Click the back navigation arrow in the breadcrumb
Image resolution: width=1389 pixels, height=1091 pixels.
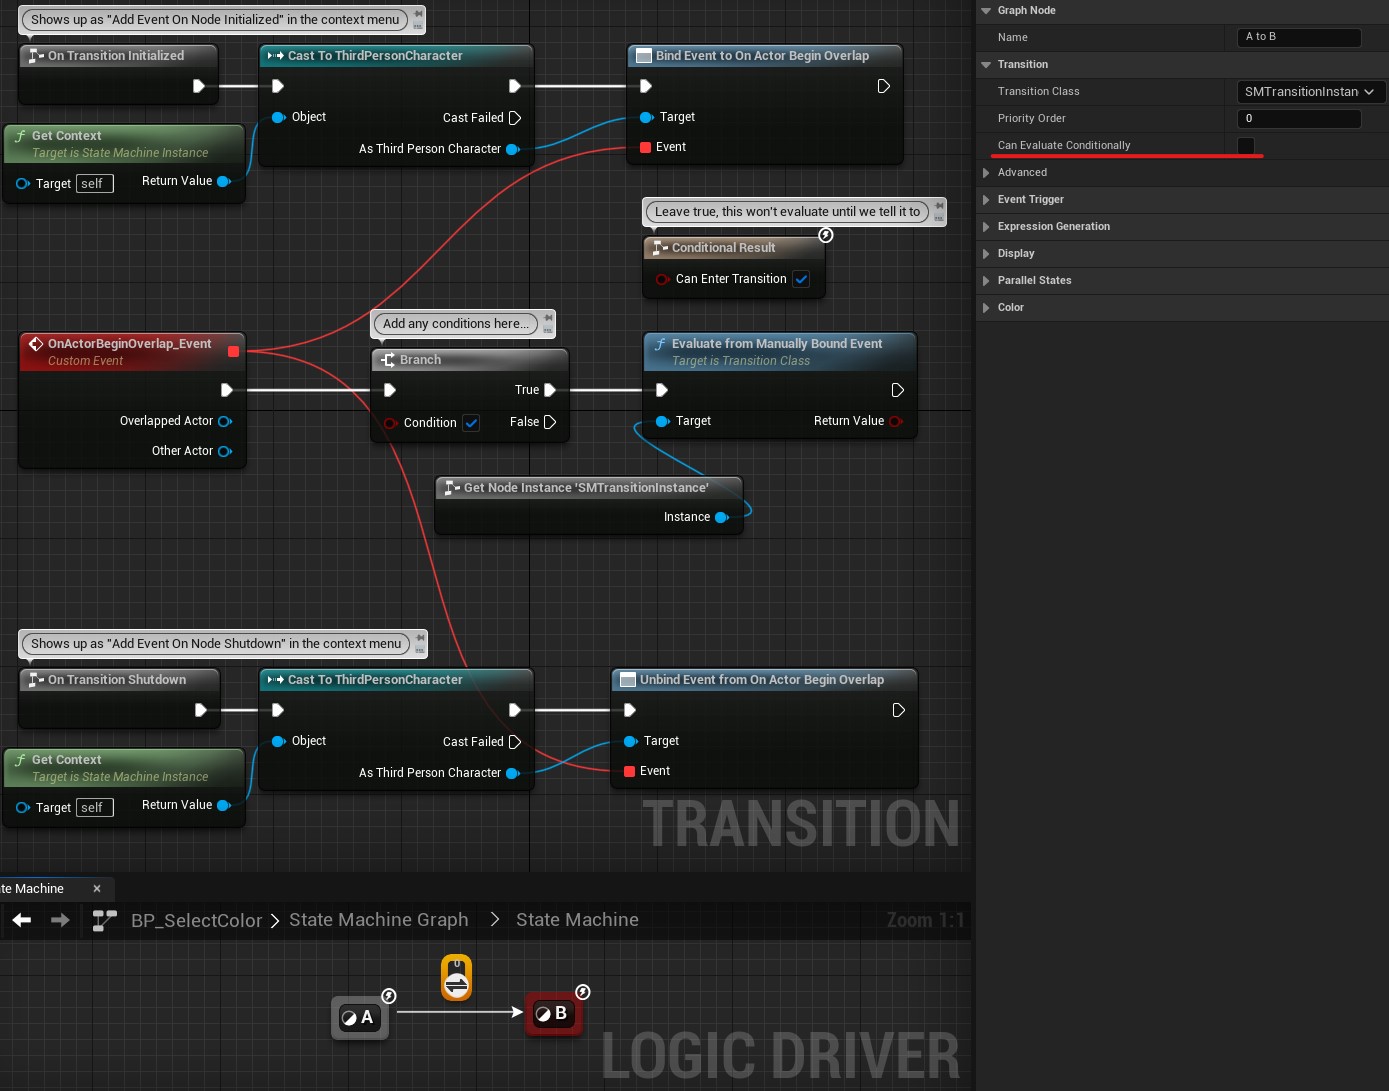[x=22, y=920]
